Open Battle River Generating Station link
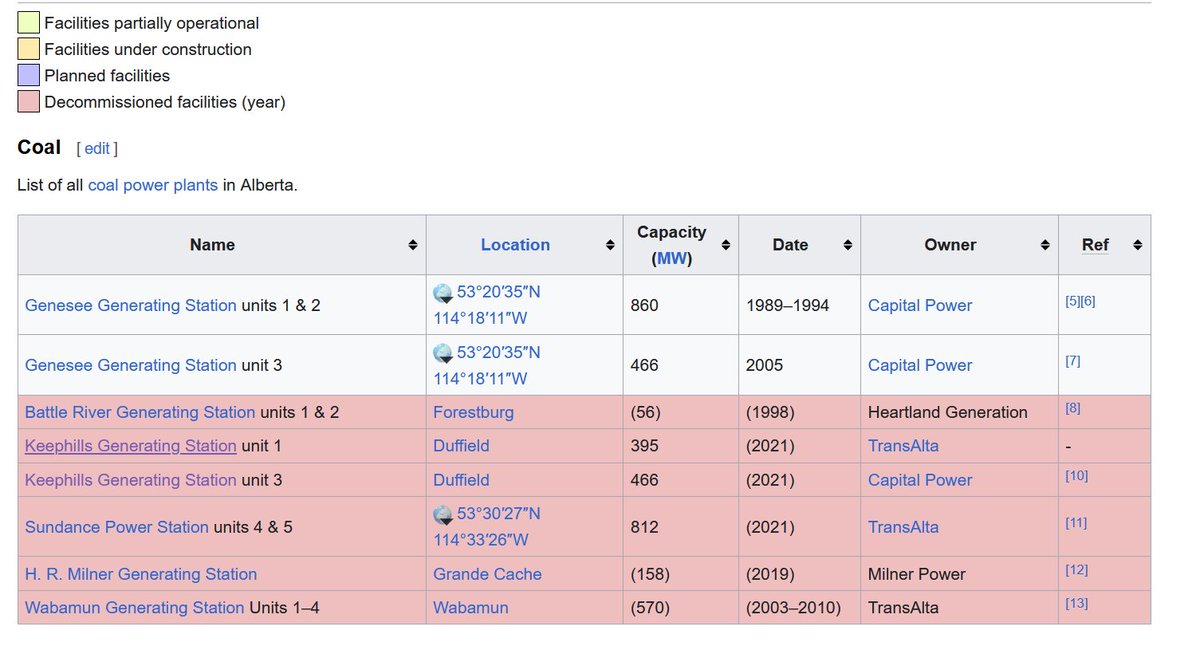This screenshot has width=1200, height=646. (140, 412)
